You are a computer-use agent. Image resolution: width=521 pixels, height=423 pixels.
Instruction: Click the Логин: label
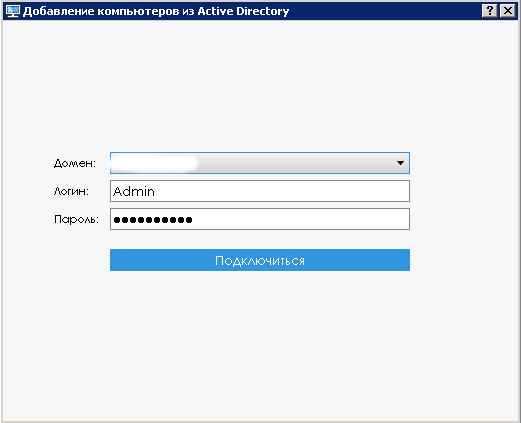(71, 191)
